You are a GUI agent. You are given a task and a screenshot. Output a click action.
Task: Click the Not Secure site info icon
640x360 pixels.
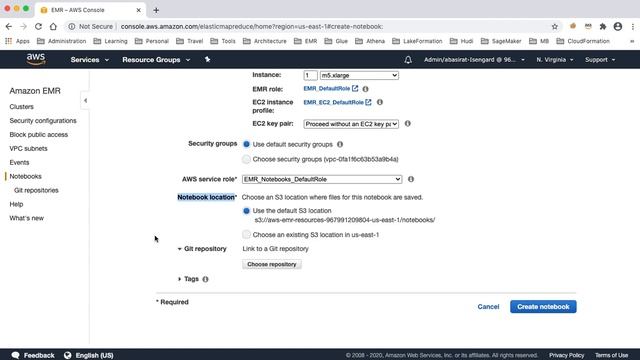coord(71,27)
